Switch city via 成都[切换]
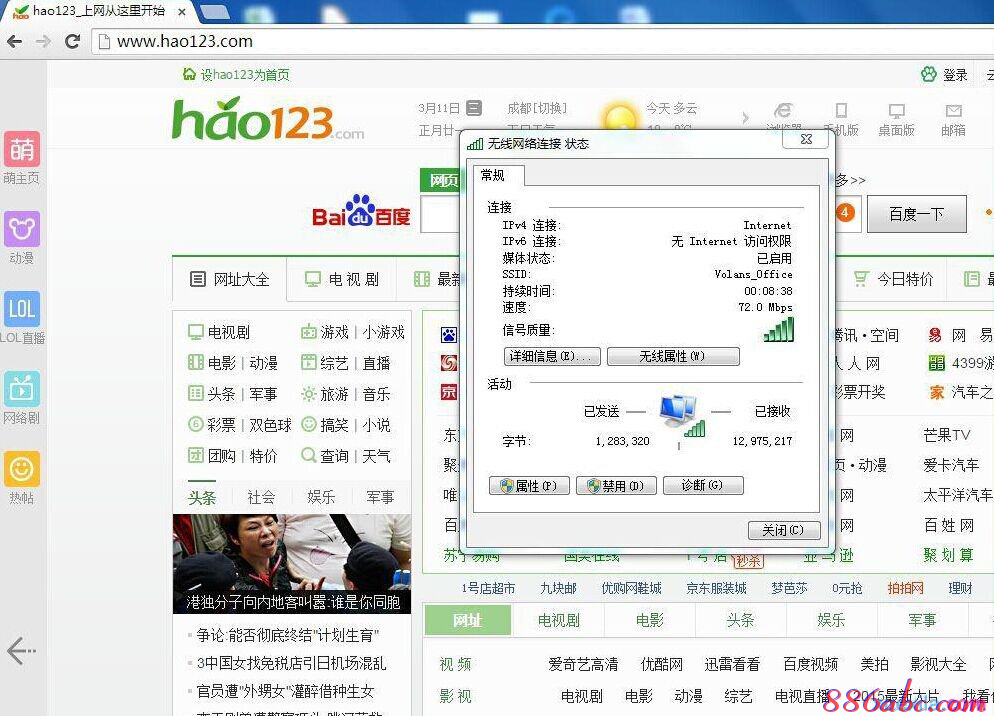The width and height of the screenshot is (994, 716). tap(537, 108)
